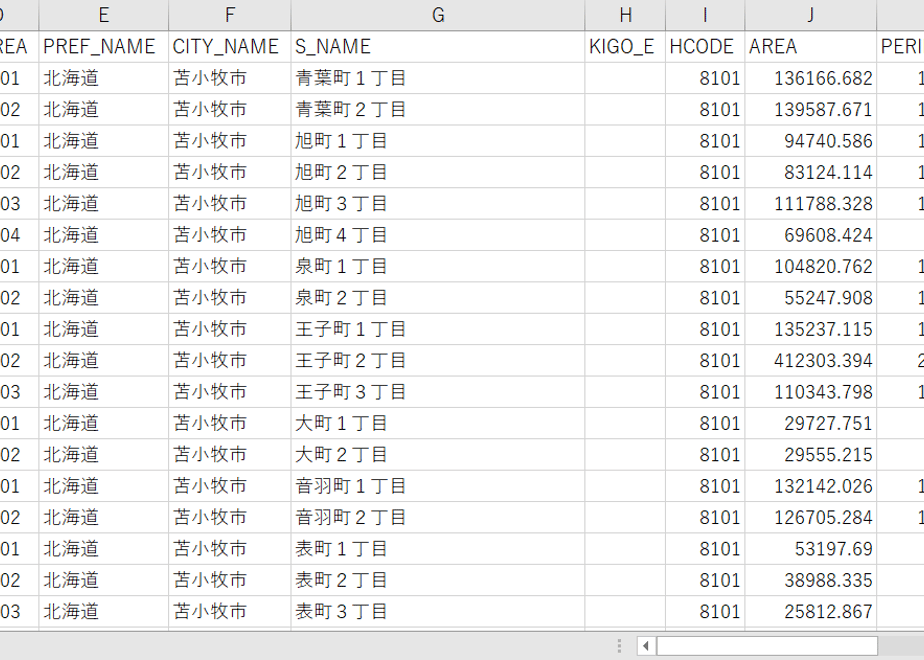Screen dimensions: 924x660
Task: Click area value 412303.394
Action: pyautogui.click(x=811, y=361)
